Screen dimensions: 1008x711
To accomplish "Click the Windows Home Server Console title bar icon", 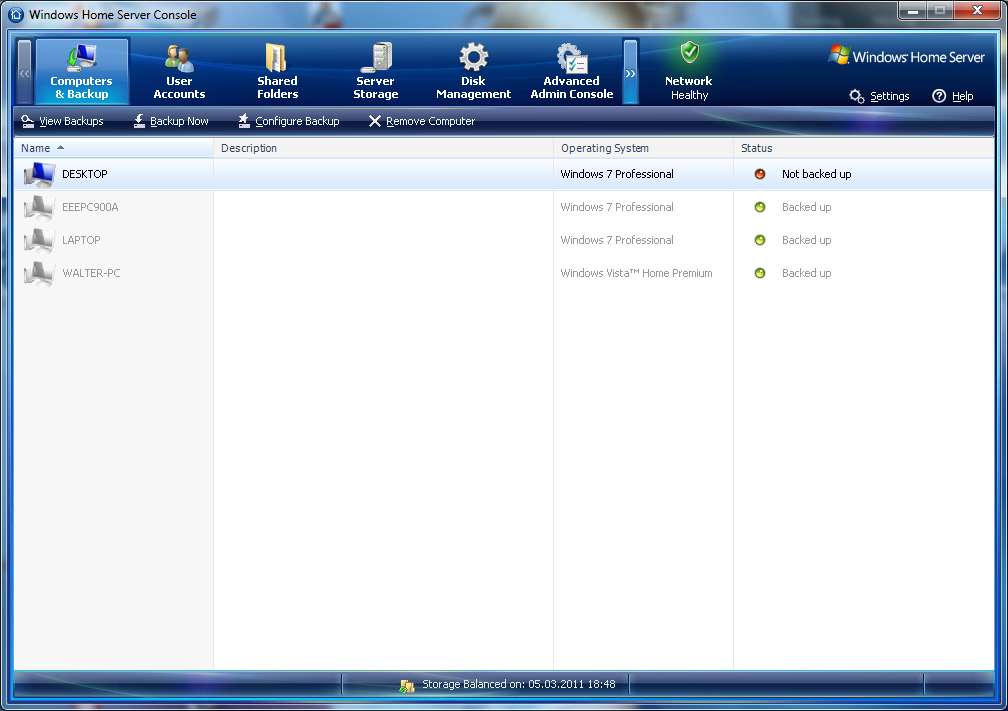I will (x=16, y=14).
